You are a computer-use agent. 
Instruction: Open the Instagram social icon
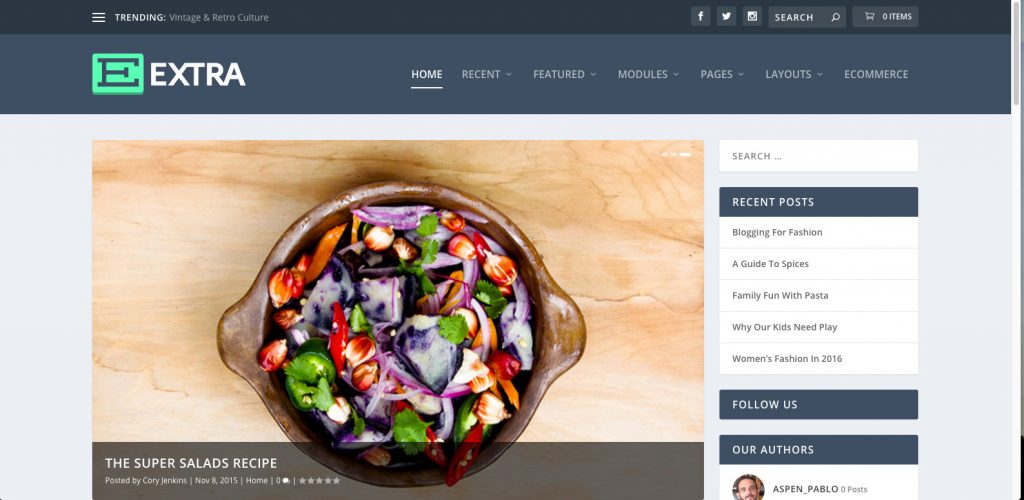point(752,17)
